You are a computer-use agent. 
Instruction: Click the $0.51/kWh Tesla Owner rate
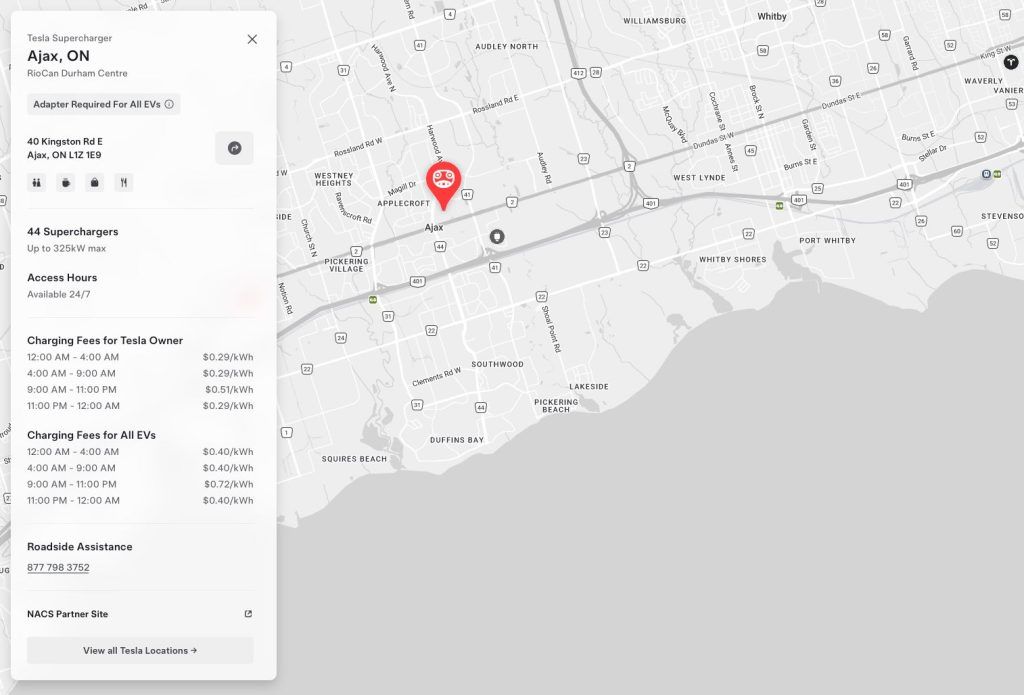click(x=229, y=390)
